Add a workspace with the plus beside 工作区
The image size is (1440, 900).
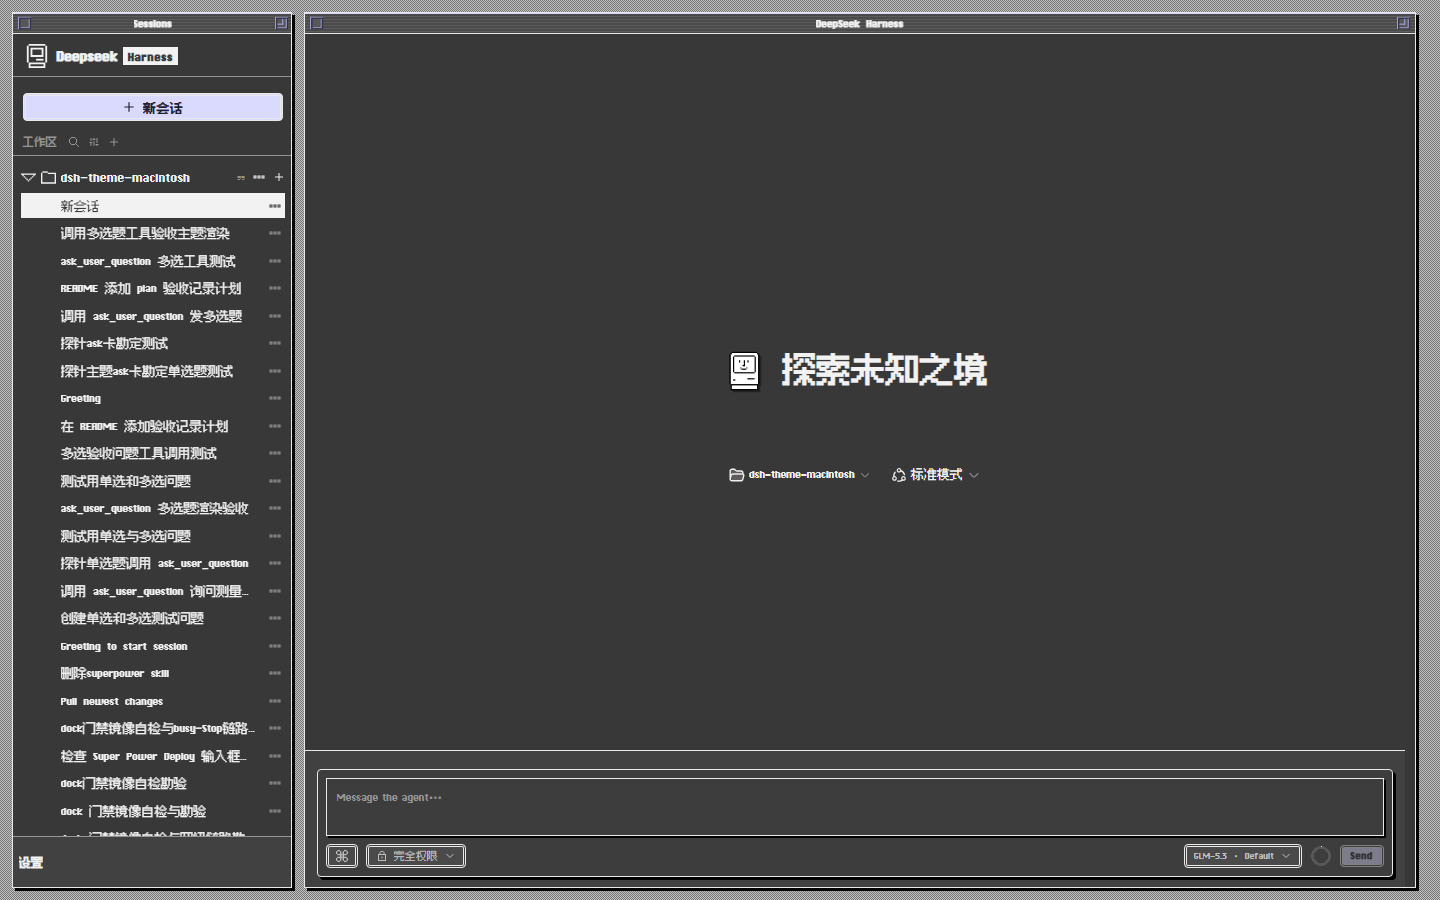tap(114, 142)
